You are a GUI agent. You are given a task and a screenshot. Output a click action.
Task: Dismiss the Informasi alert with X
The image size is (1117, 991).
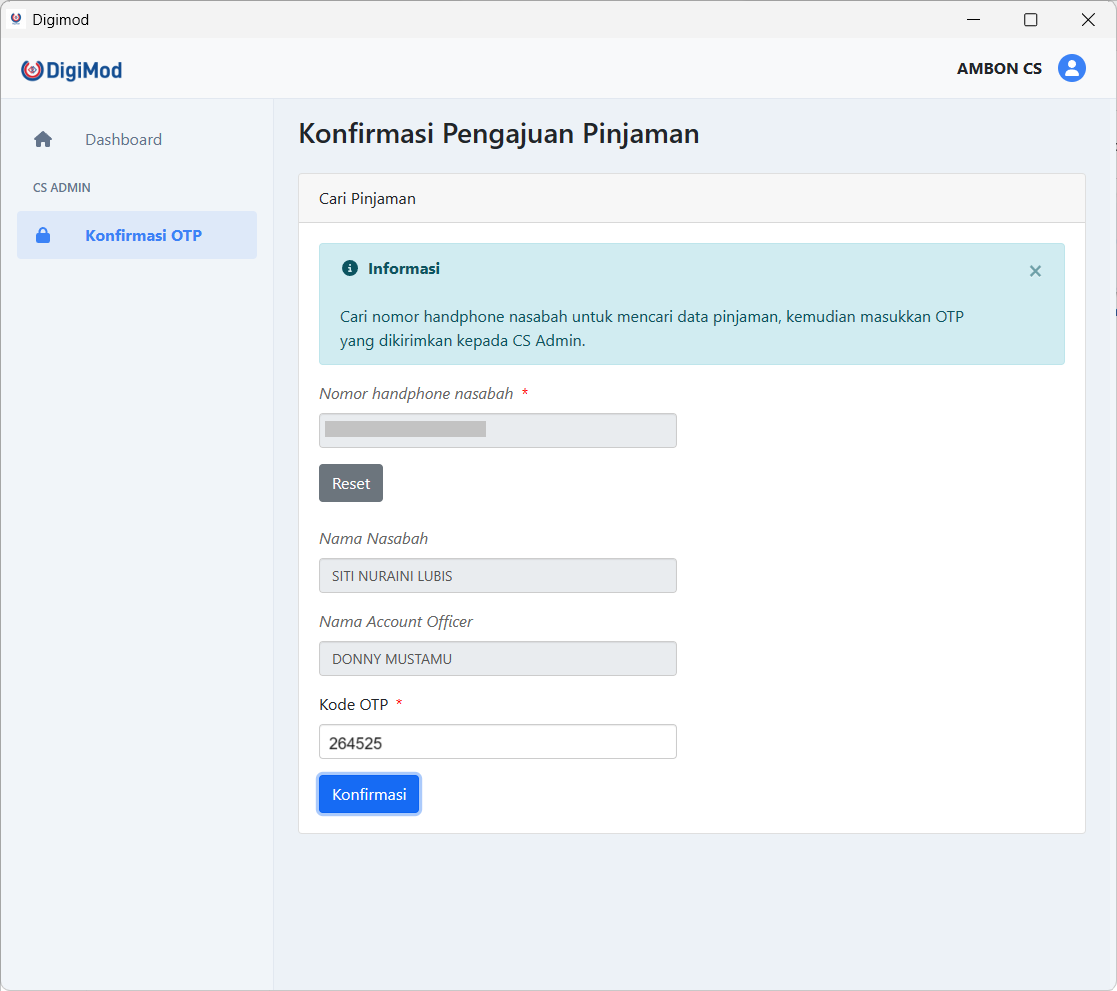[x=1035, y=271]
